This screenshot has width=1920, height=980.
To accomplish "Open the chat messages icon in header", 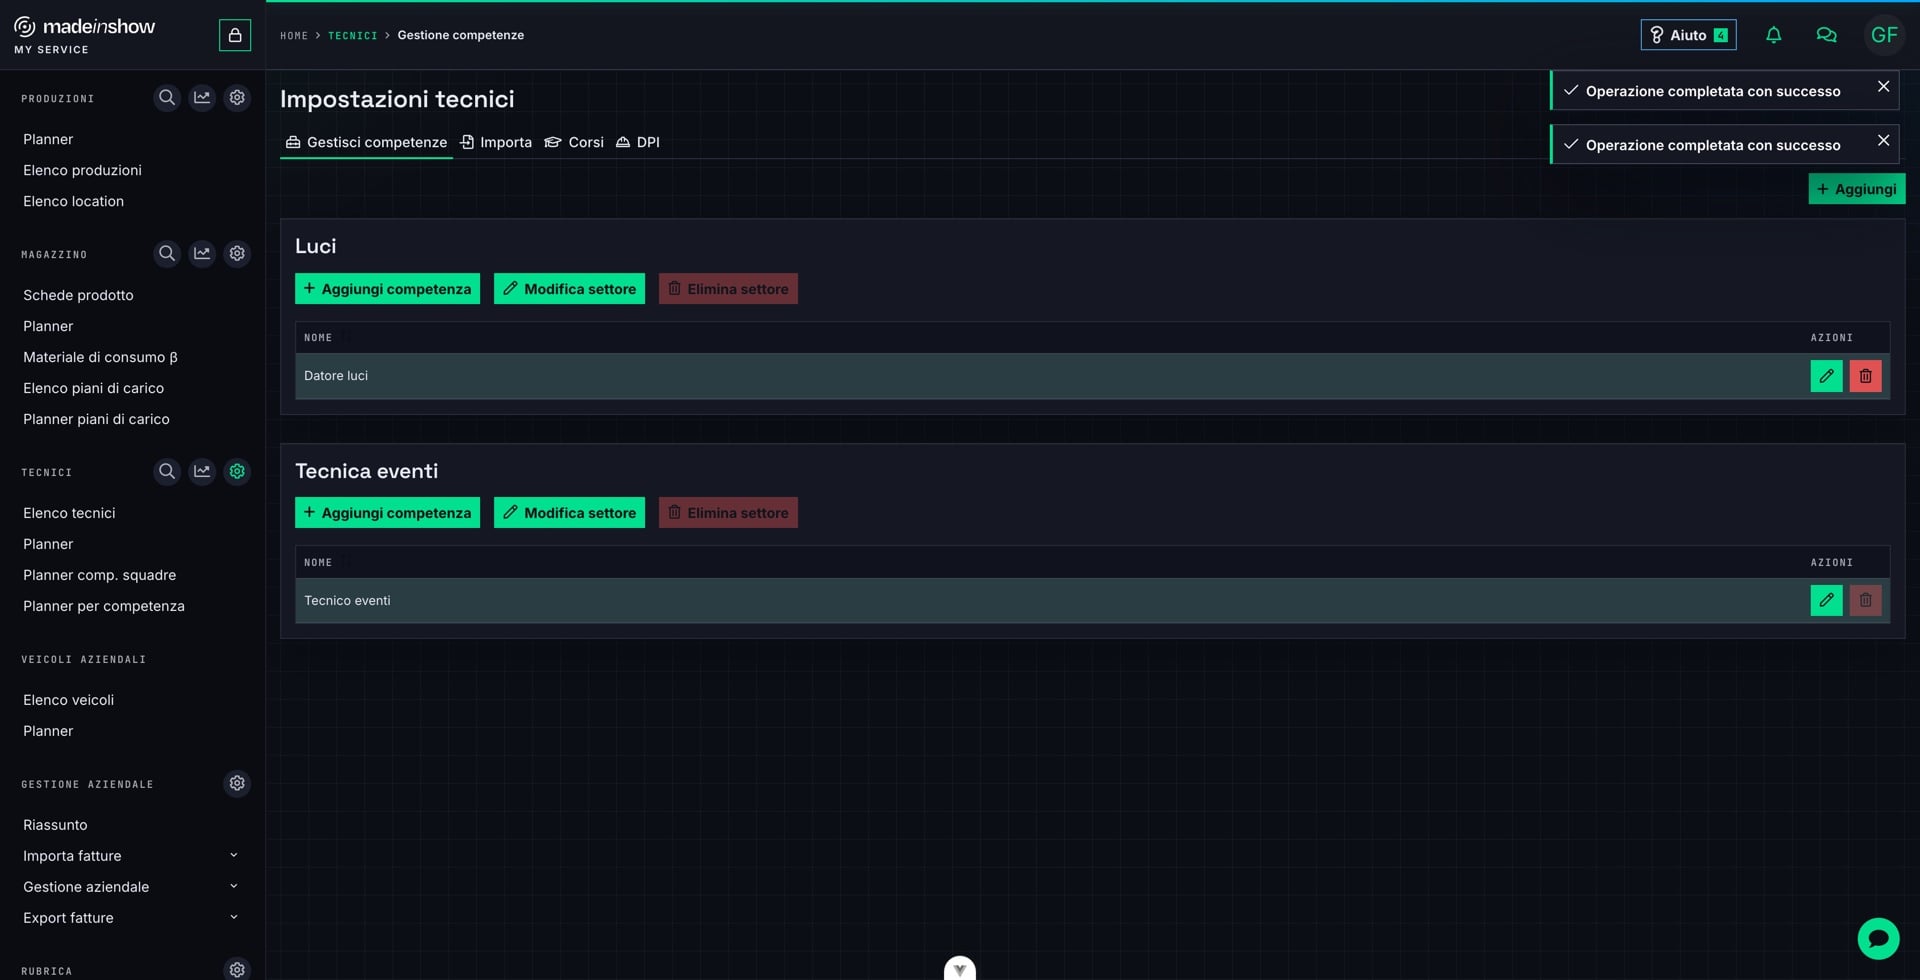I will coord(1826,35).
